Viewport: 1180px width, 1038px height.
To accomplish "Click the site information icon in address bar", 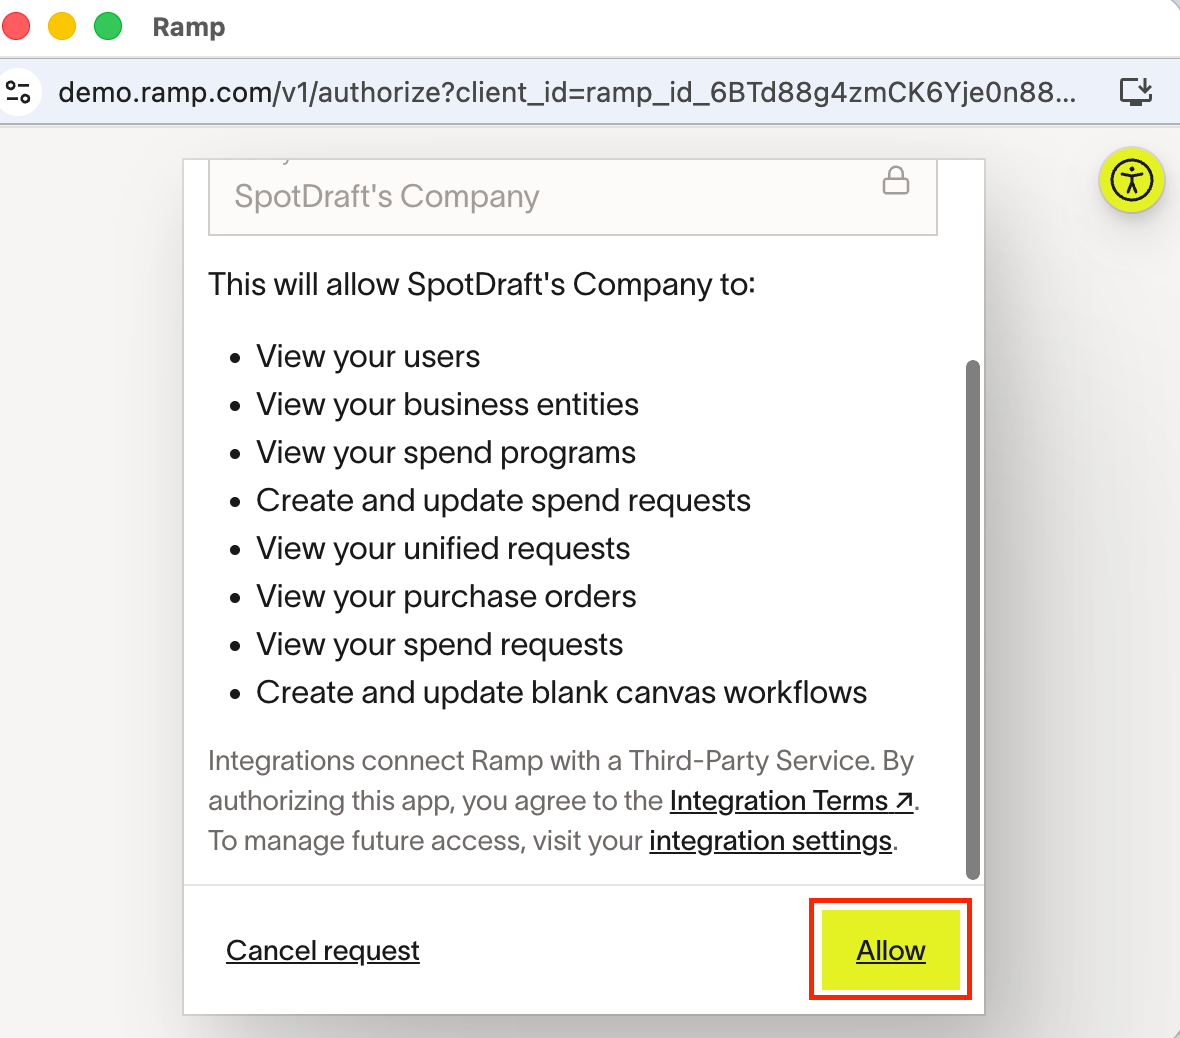I will 19,93.
